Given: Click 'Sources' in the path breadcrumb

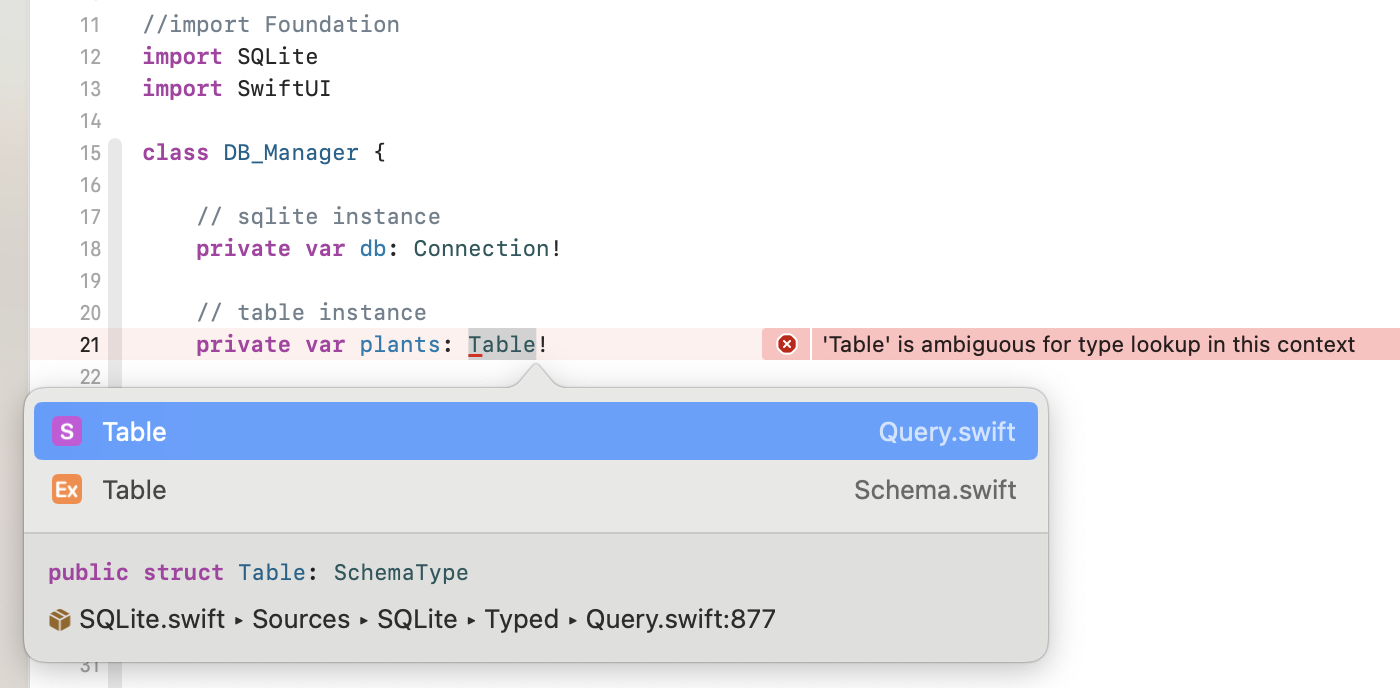Looking at the screenshot, I should 301,619.
